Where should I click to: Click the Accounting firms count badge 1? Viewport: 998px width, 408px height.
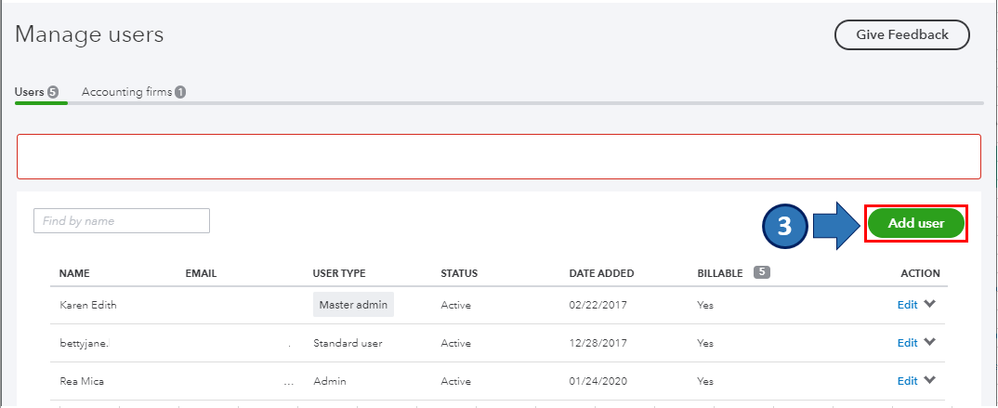click(x=181, y=92)
